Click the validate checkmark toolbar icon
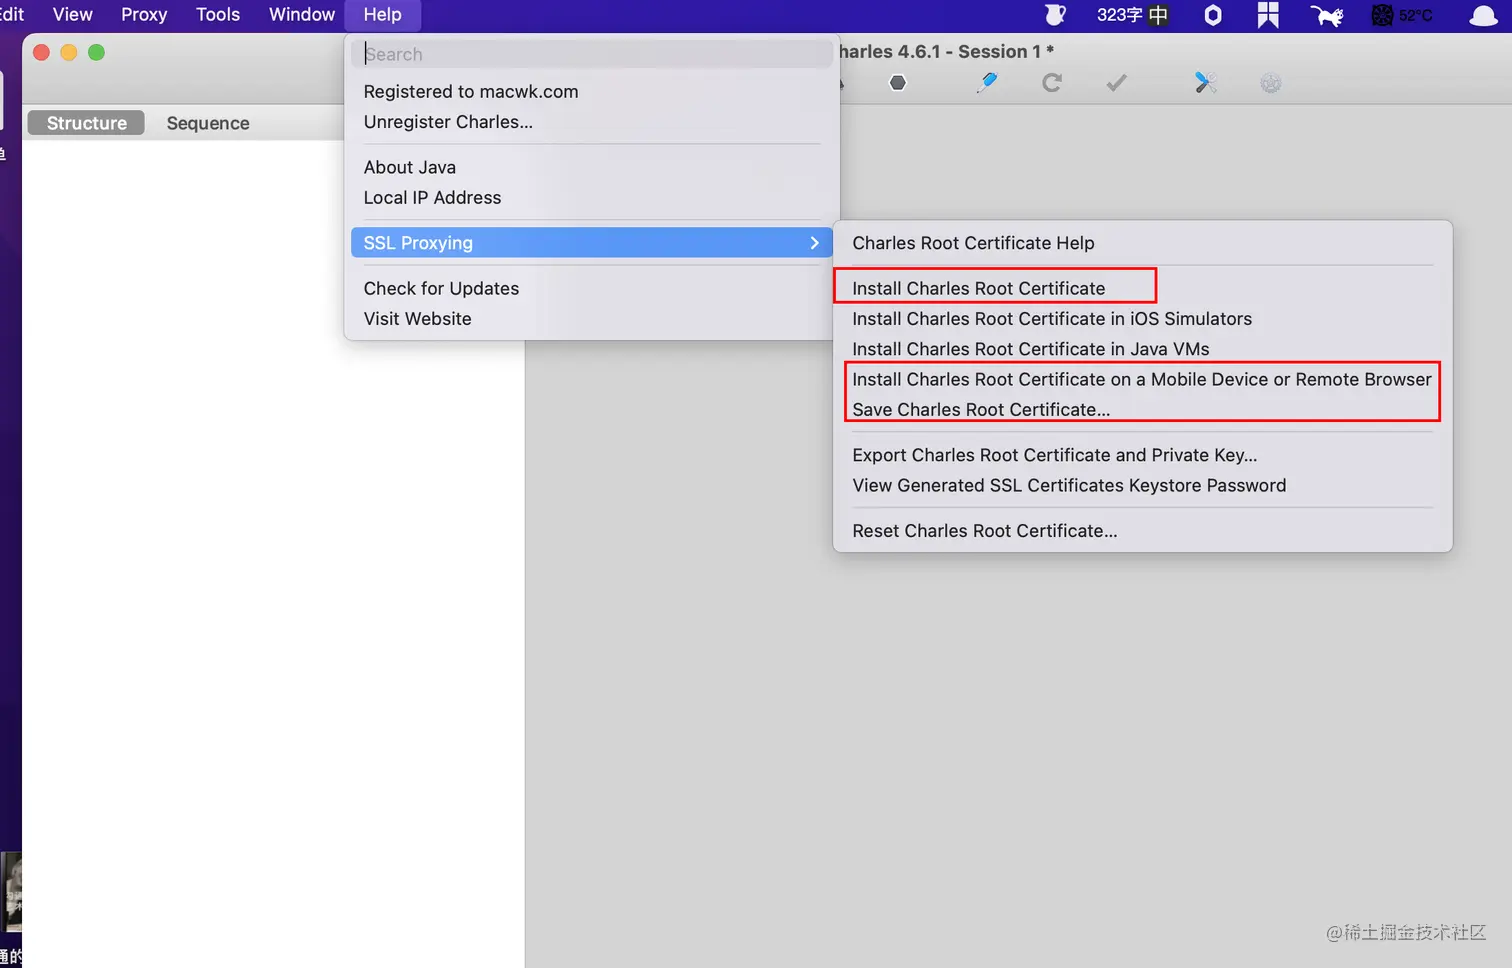Screen dimensions: 1512x968 point(1117,83)
